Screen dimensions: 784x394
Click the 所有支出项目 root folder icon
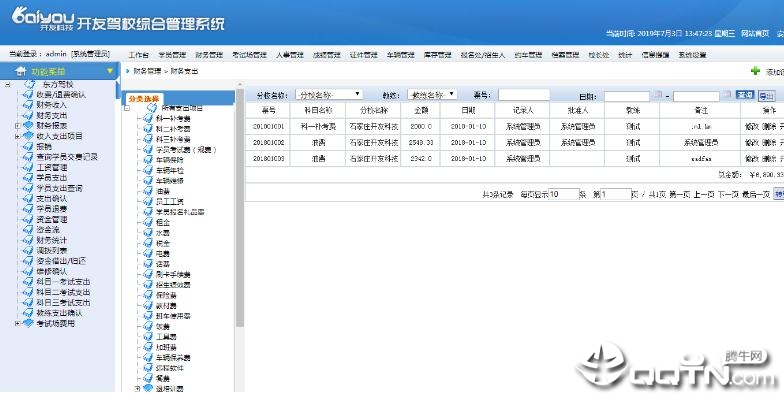pyautogui.click(x=152, y=108)
